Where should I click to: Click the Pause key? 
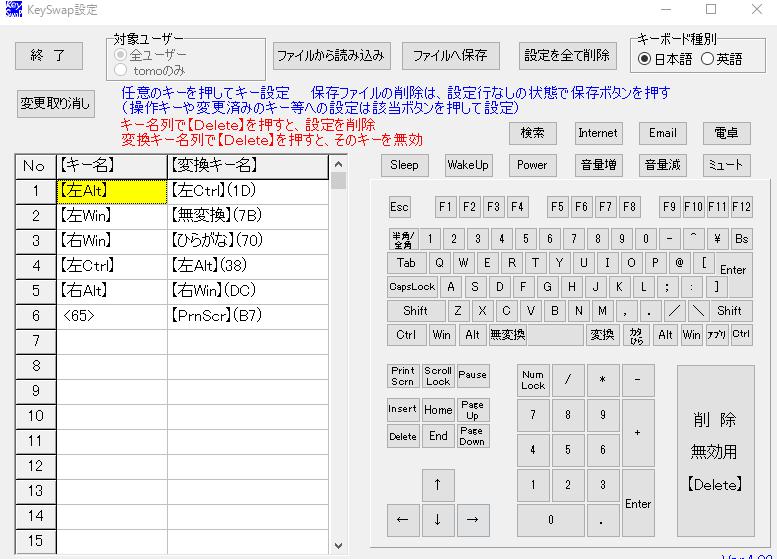coord(473,376)
